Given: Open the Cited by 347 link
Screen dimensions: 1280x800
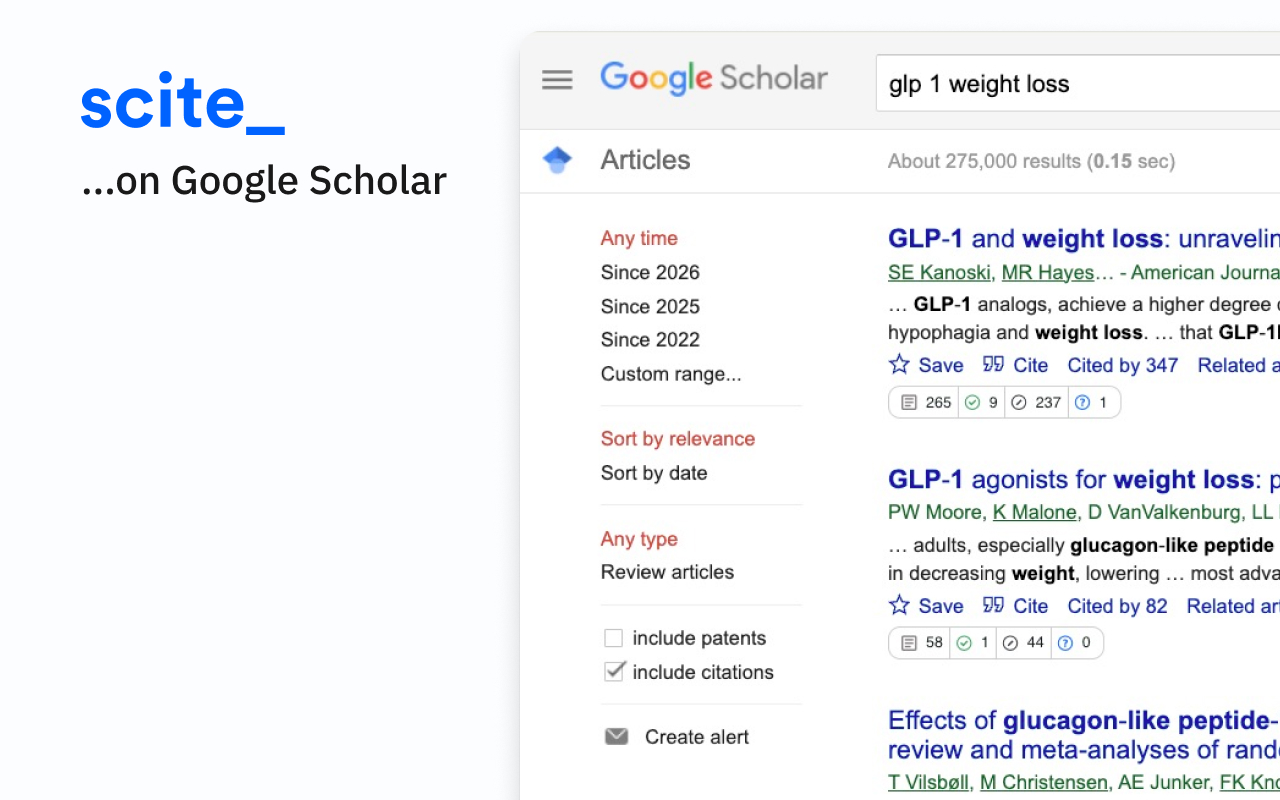Looking at the screenshot, I should click(x=1123, y=365).
